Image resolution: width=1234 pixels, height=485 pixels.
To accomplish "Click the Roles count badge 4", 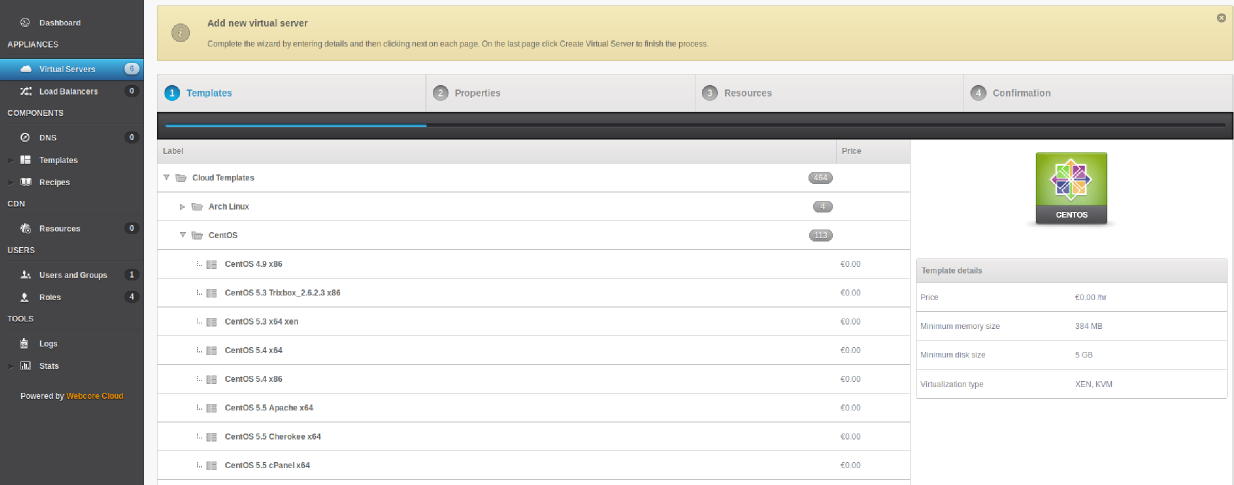I will tap(131, 297).
